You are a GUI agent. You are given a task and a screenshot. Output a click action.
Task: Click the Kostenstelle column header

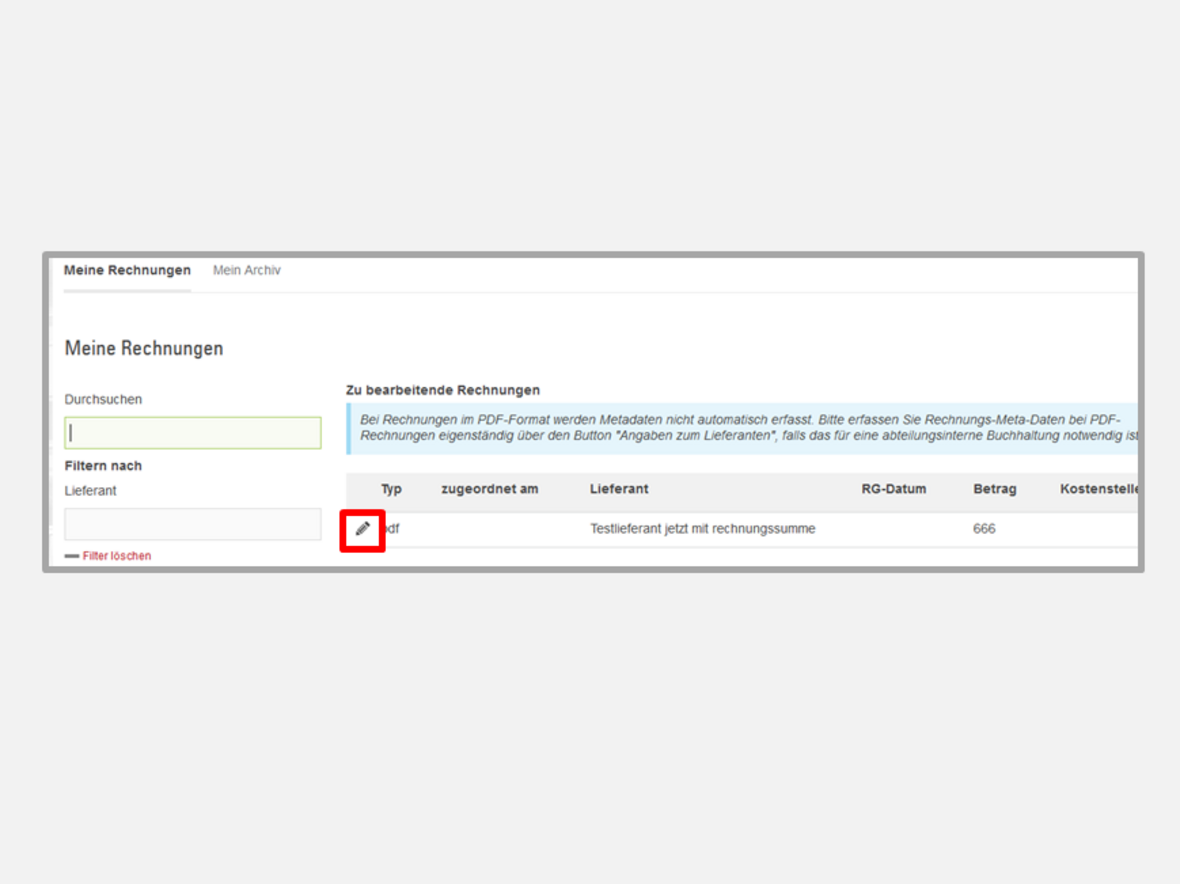1098,489
